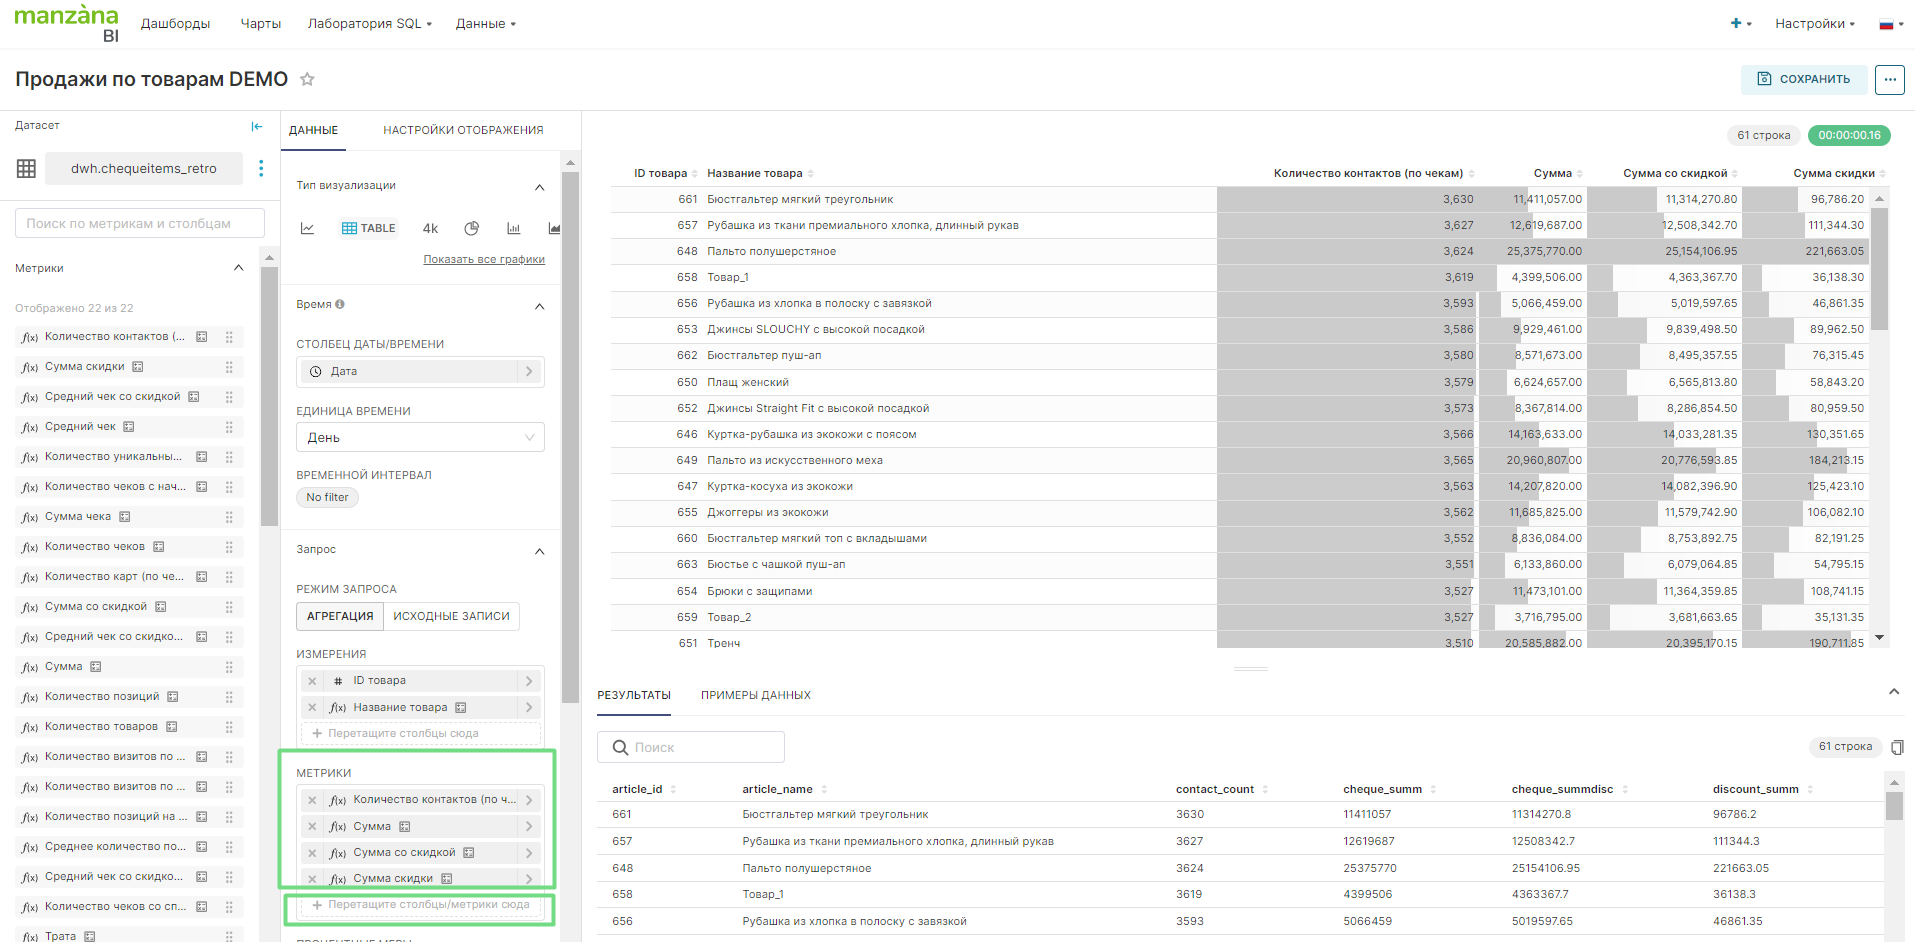1915x942 pixels.
Task: Open the 'День' time unit dropdown
Action: point(420,438)
